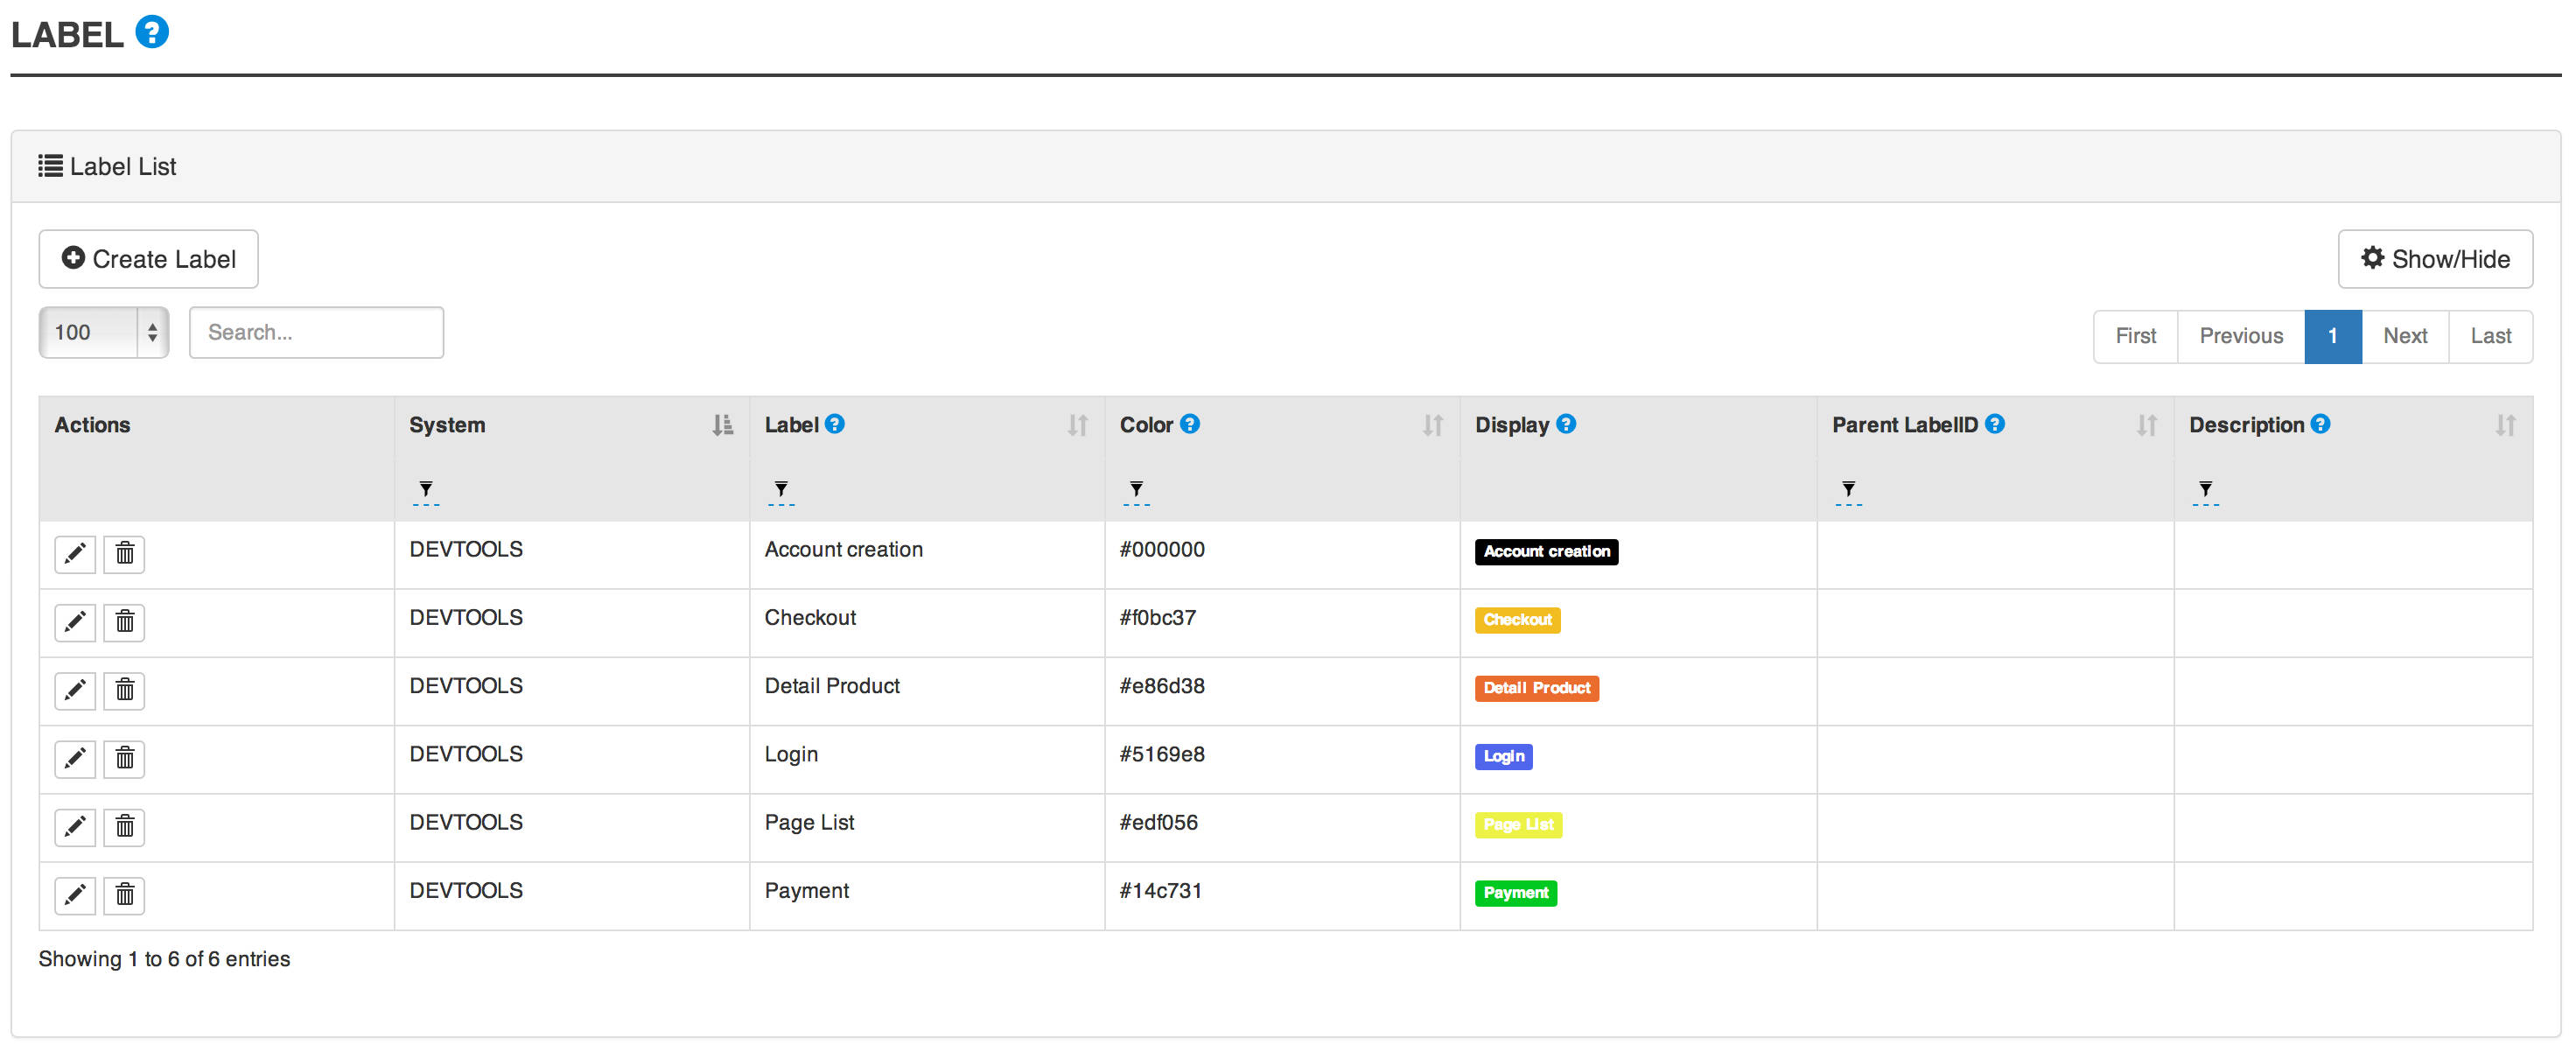Click the orange Detail Product color badge
The width and height of the screenshot is (2576, 1059).
(x=1536, y=688)
